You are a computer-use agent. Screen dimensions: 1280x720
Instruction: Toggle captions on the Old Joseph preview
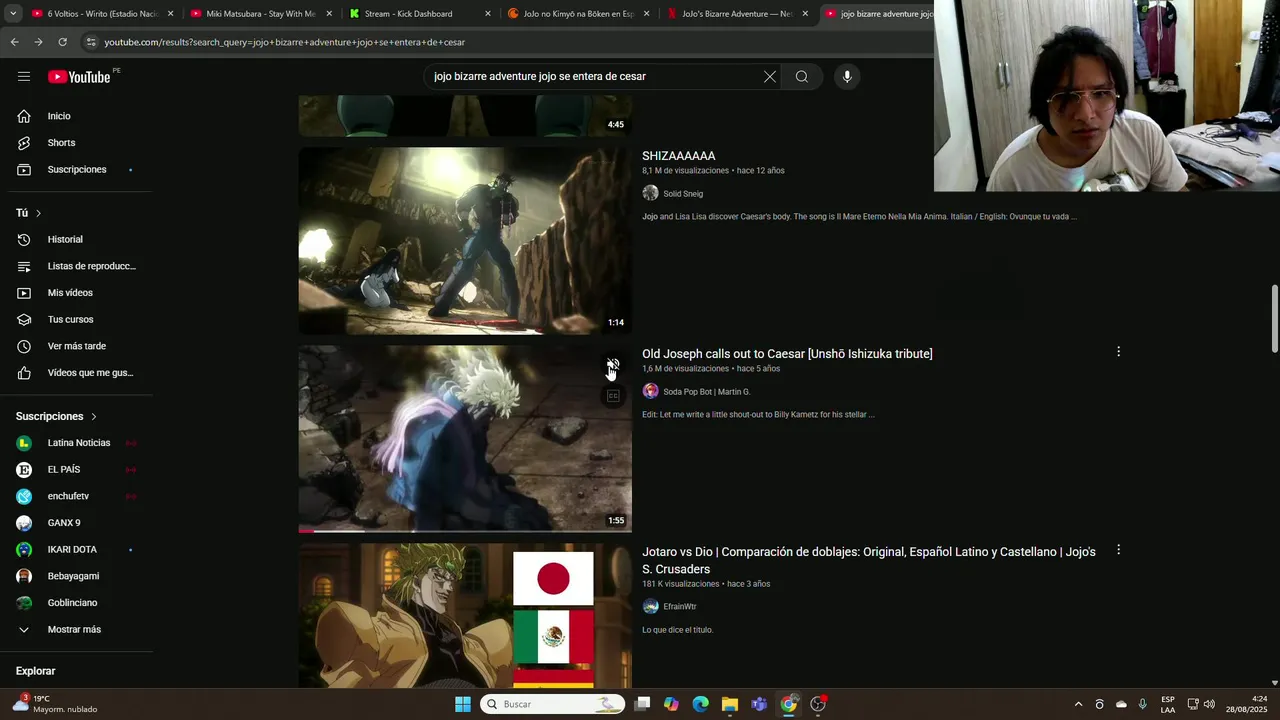tap(613, 396)
